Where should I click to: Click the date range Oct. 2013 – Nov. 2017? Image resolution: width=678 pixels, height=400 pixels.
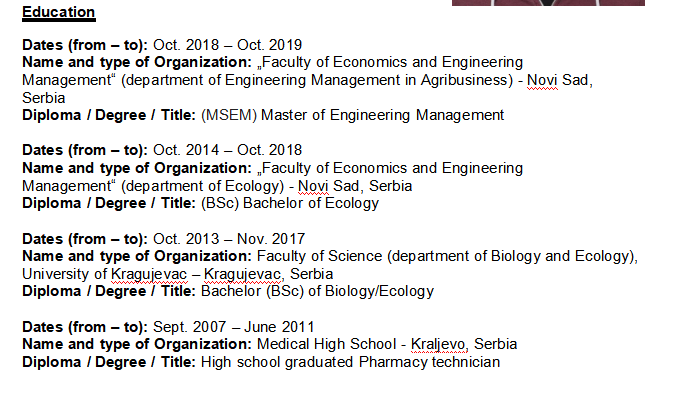[229, 238]
